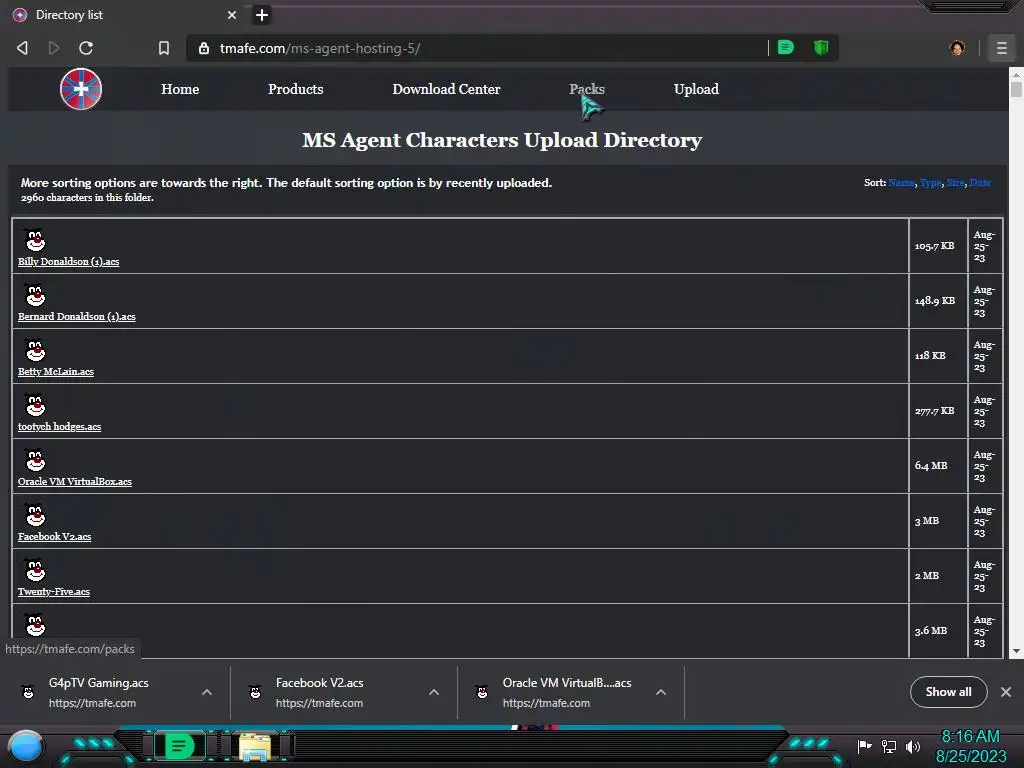Download Facebook V2.acs from the list
This screenshot has width=1024, height=768.
(x=54, y=536)
